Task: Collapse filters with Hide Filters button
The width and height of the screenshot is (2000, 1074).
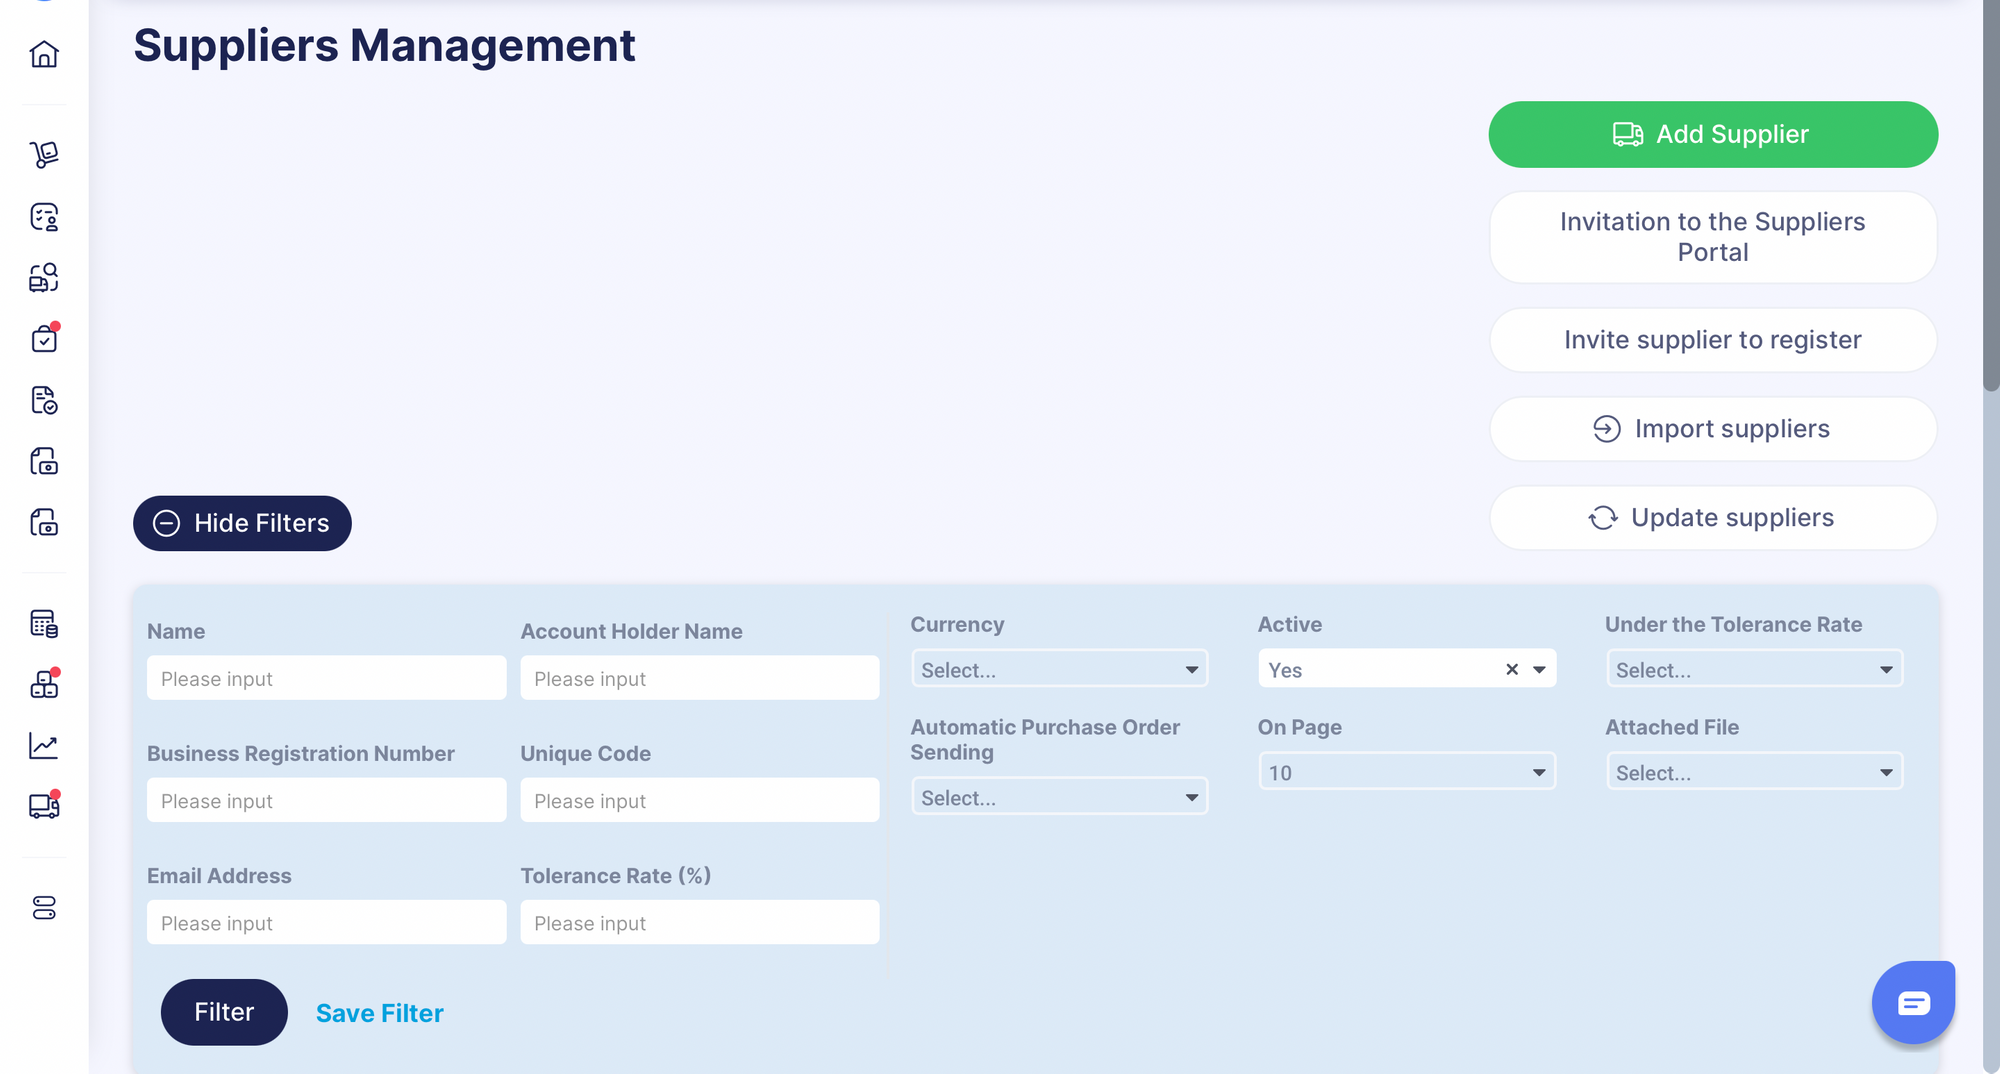Action: (242, 523)
